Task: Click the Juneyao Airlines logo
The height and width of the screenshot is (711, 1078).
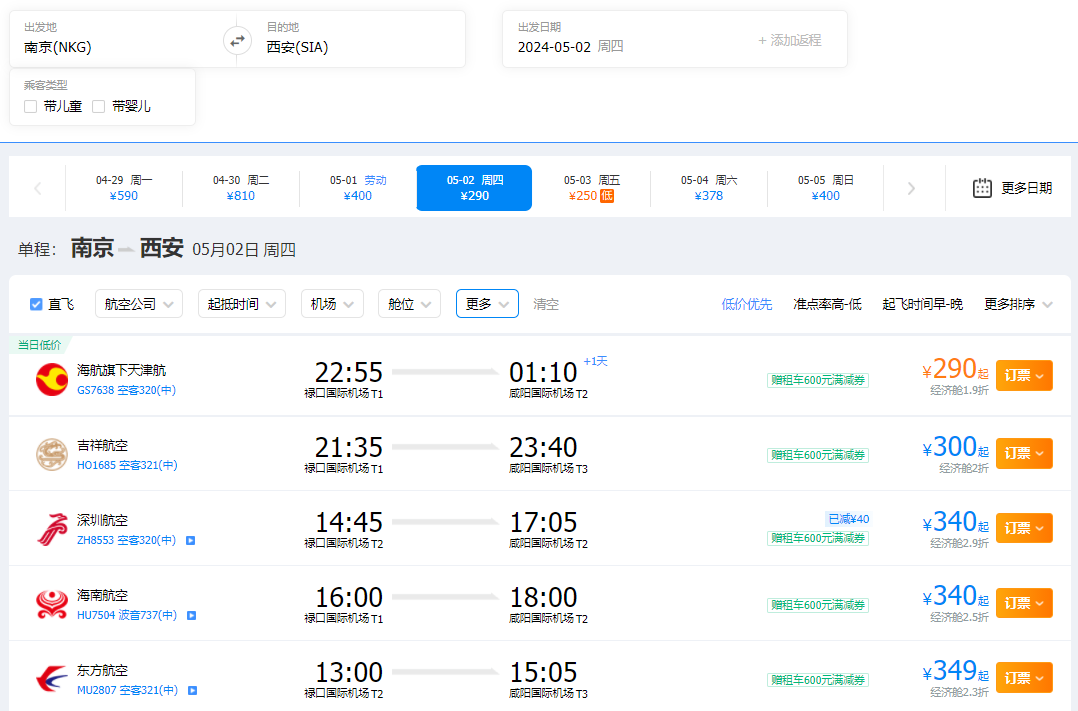Action: (50, 454)
